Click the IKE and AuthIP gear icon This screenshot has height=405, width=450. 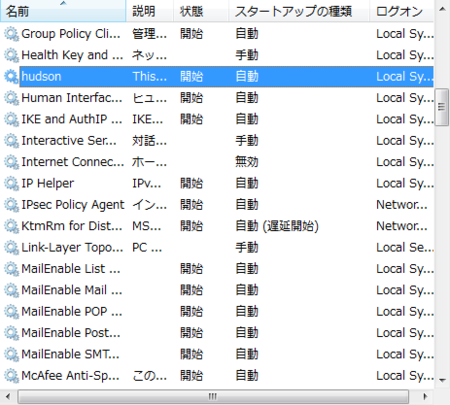pyautogui.click(x=11, y=119)
